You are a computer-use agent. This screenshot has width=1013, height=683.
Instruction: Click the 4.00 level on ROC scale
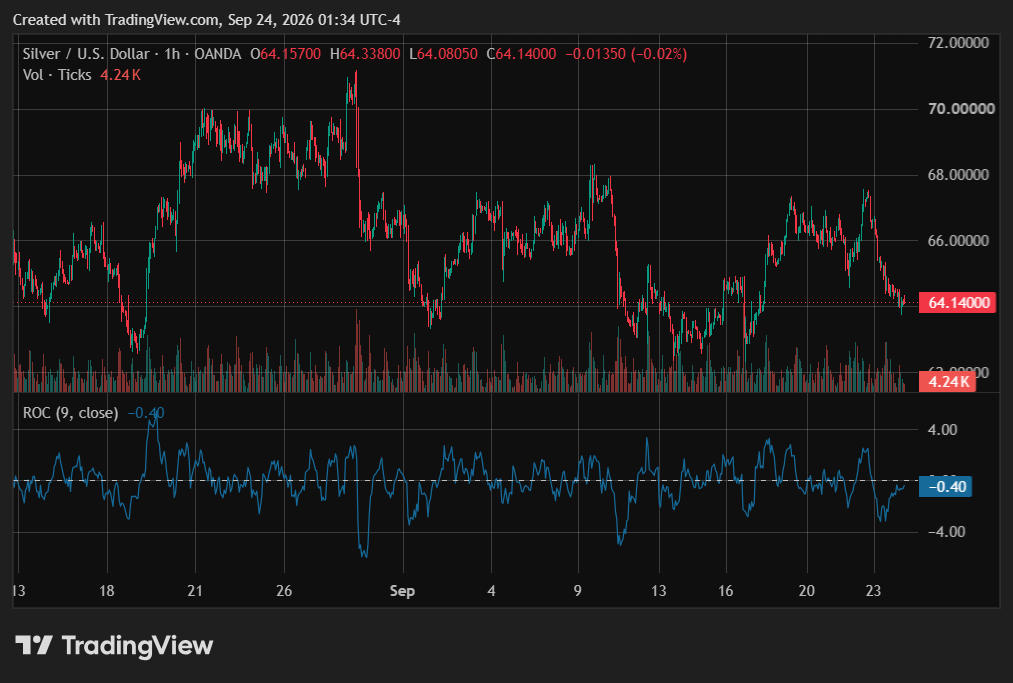point(943,430)
